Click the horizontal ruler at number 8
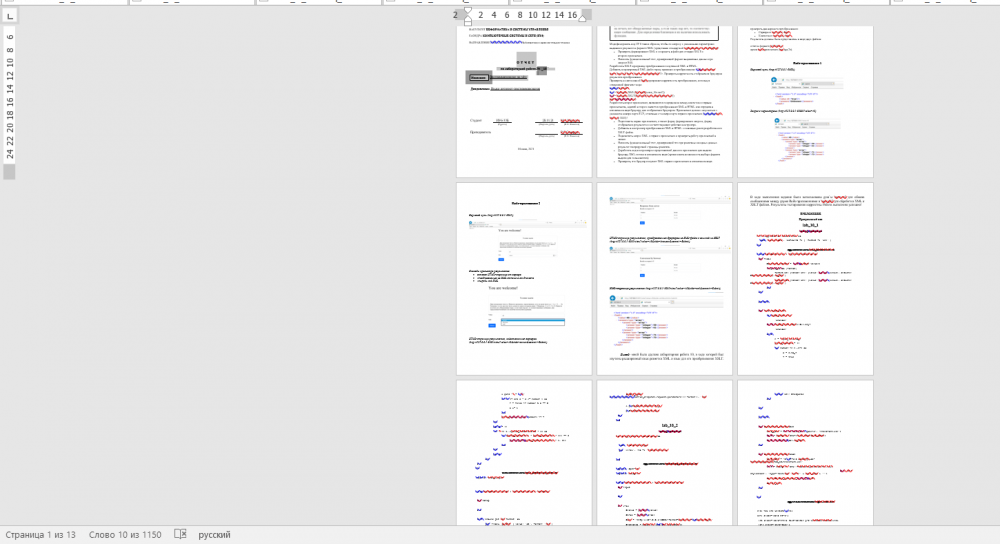Image resolution: width=1000 pixels, height=544 pixels. pos(520,15)
